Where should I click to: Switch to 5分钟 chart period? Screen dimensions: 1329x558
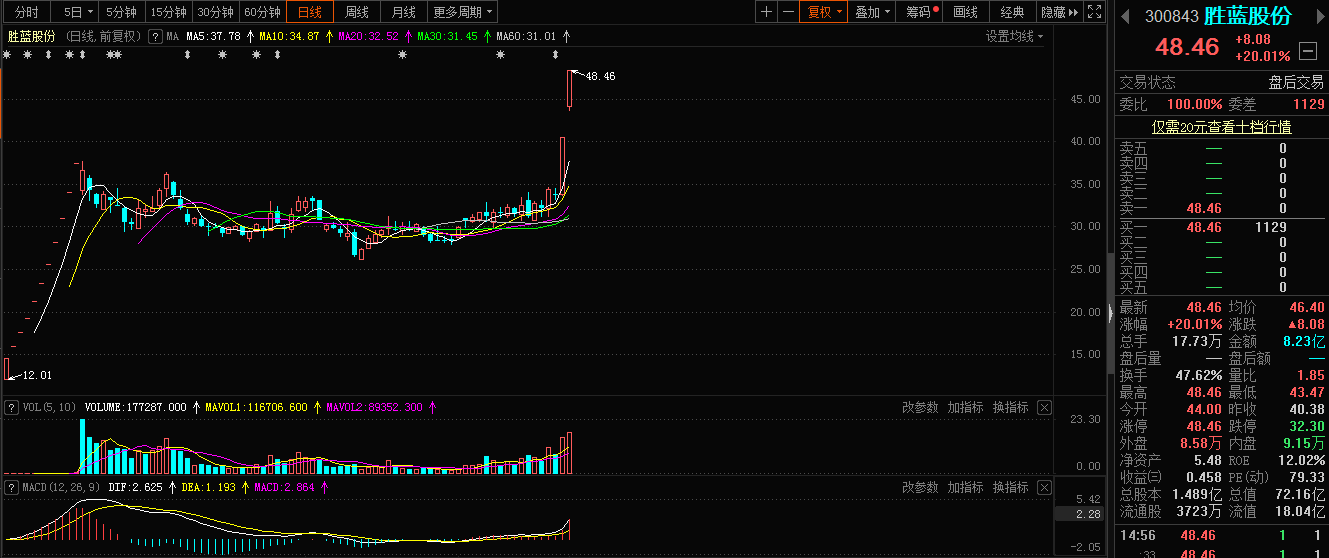121,12
